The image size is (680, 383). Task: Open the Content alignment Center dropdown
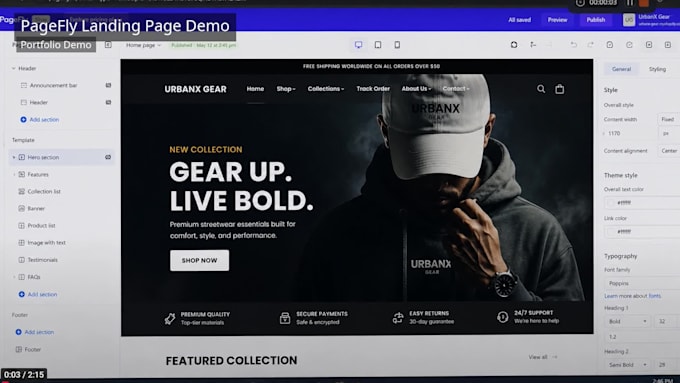[668, 151]
